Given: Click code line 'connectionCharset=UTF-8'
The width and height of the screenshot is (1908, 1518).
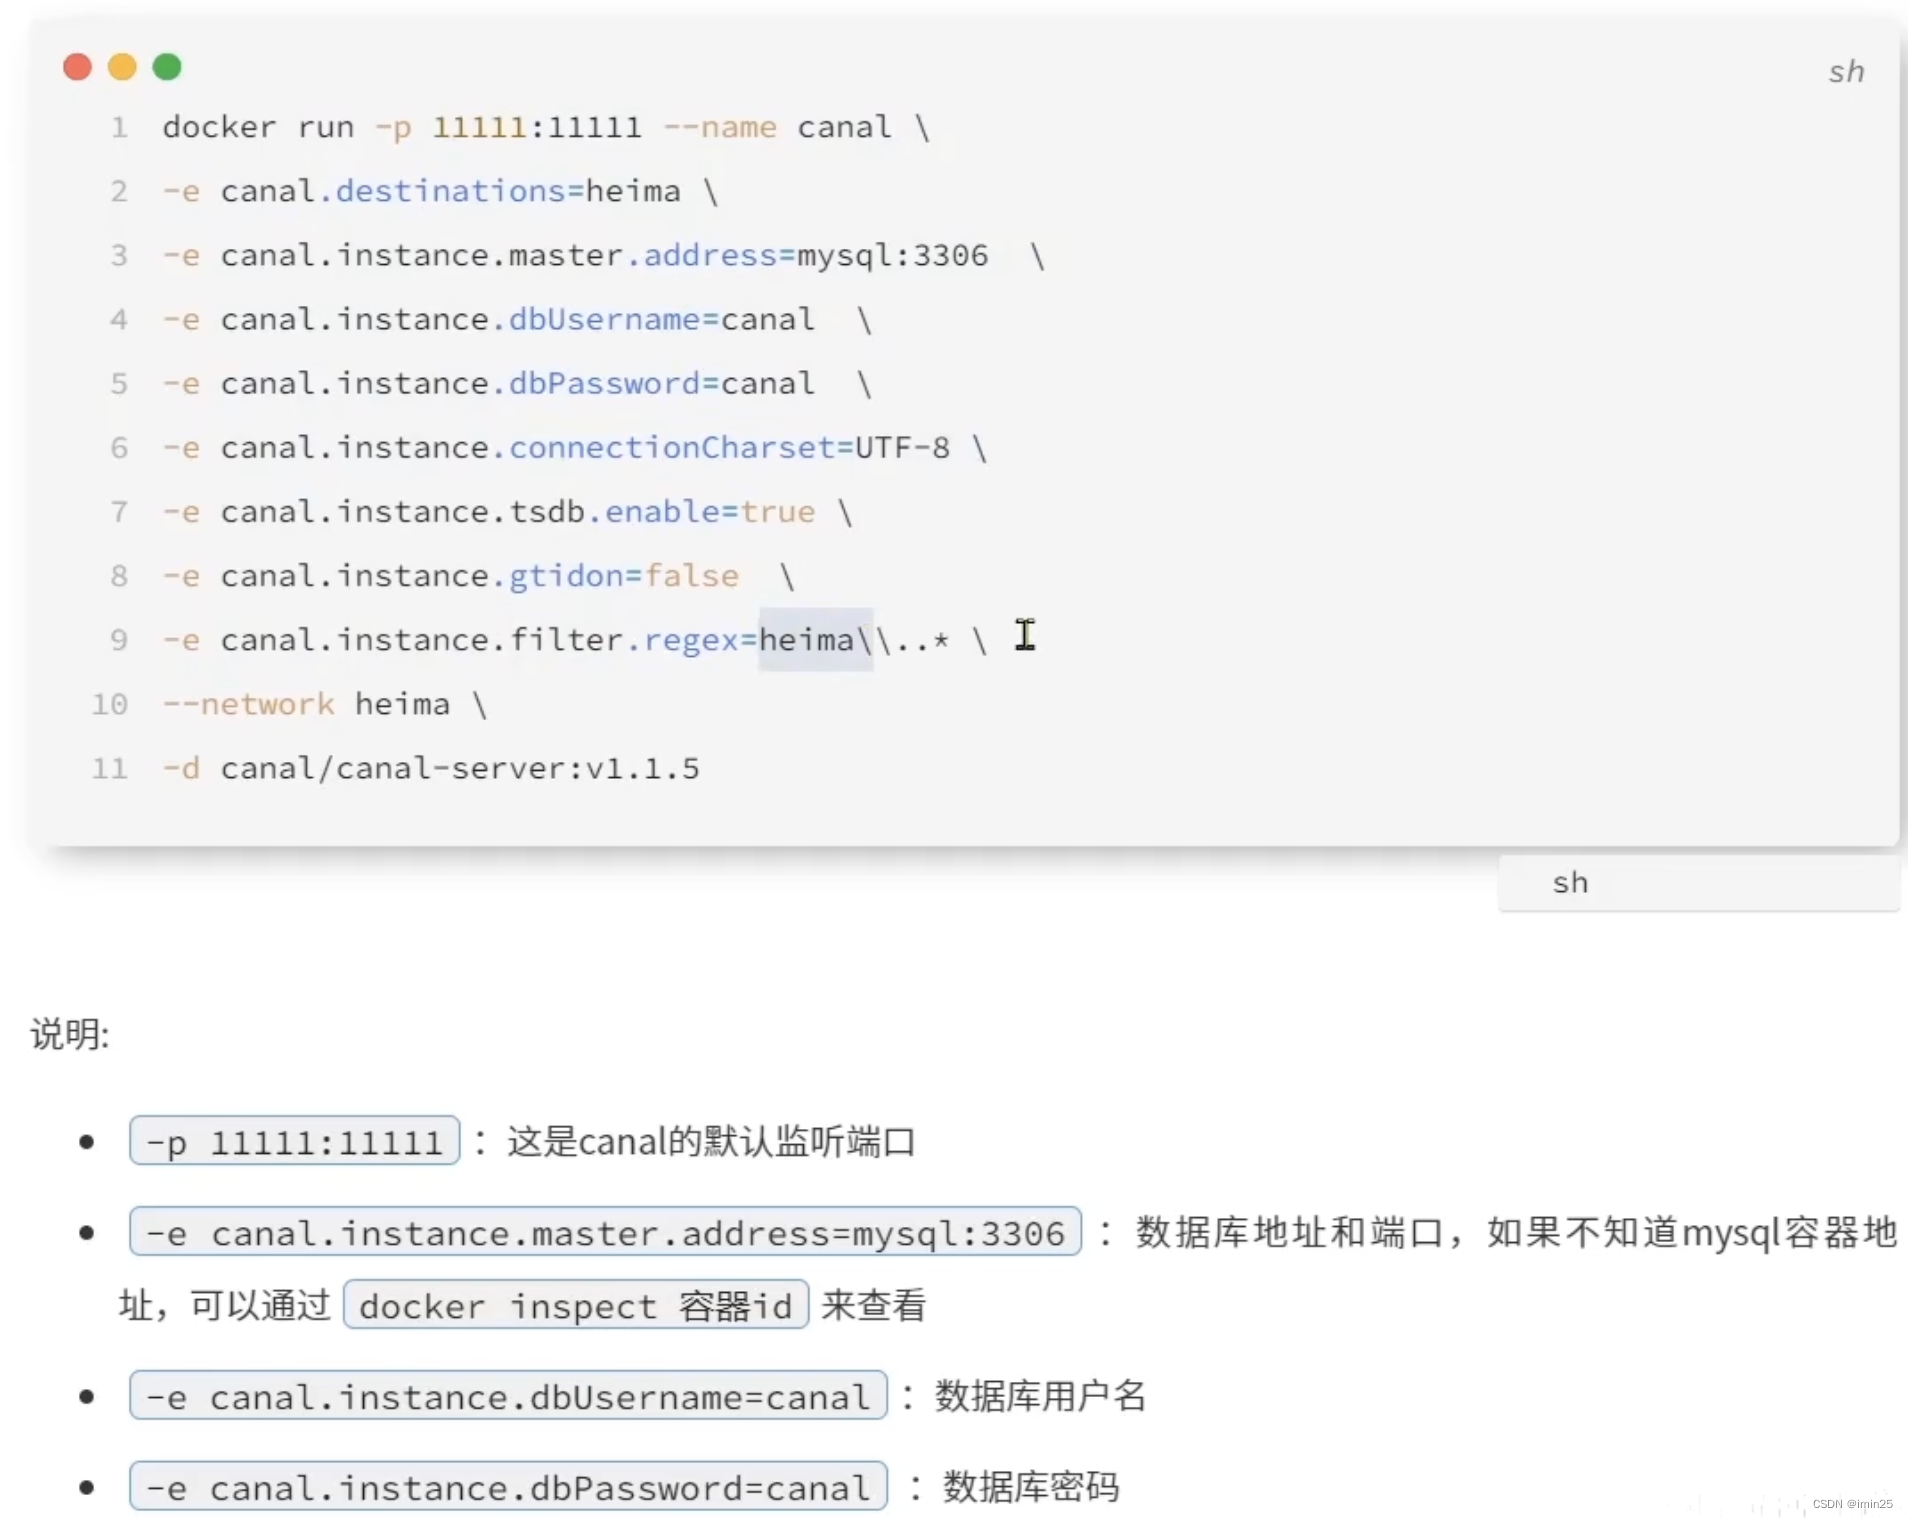Looking at the screenshot, I should tap(575, 448).
